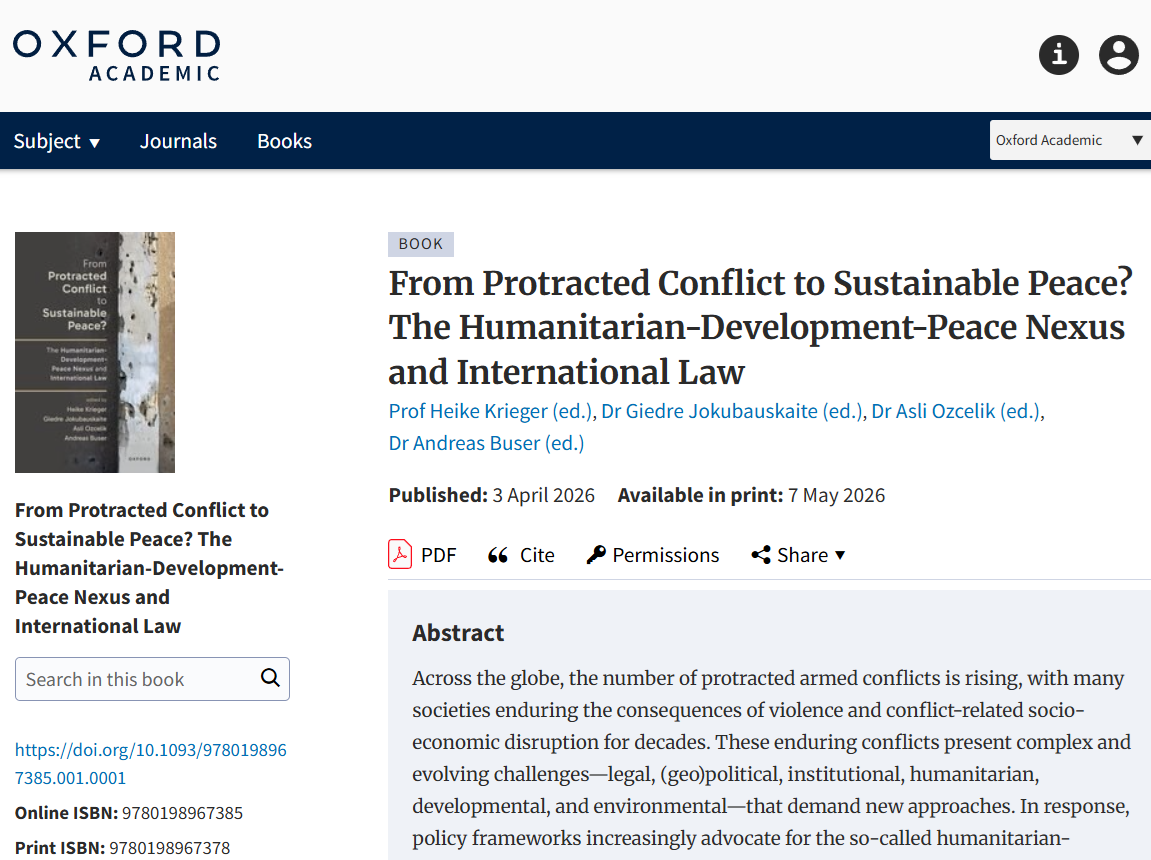Open the Books menu item
The image size is (1151, 860).
284,141
